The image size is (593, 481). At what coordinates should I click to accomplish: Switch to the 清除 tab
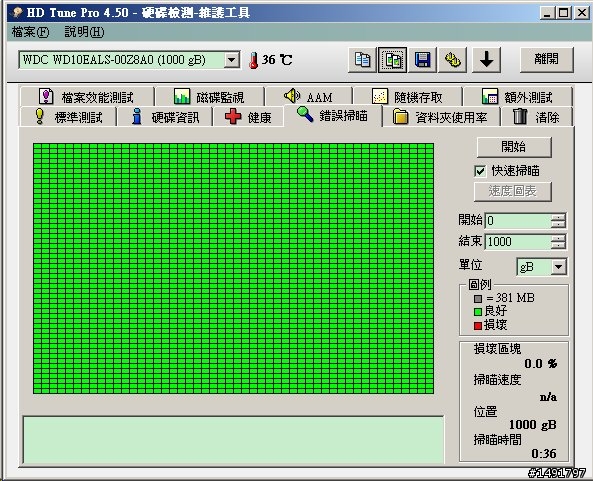click(536, 117)
